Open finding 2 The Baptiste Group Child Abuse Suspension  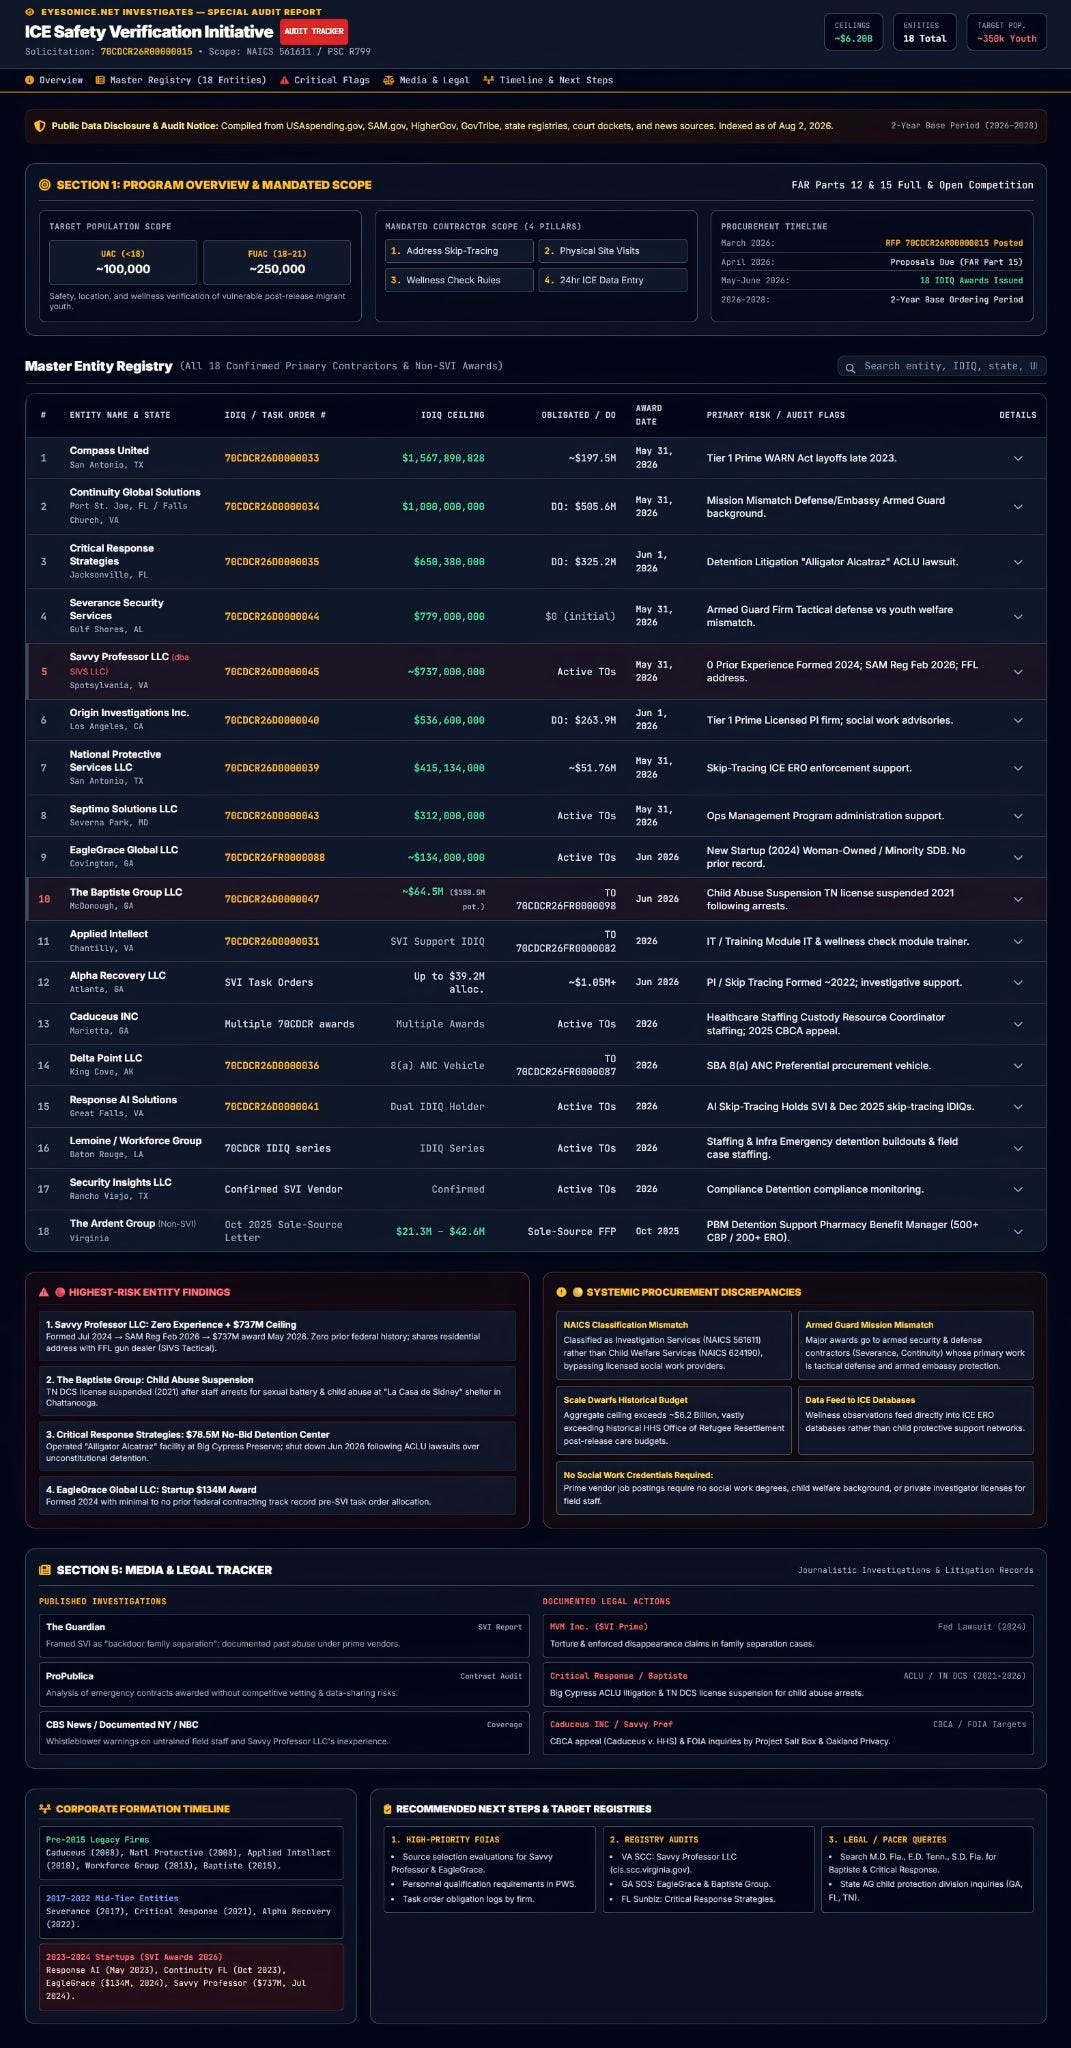(x=277, y=1391)
